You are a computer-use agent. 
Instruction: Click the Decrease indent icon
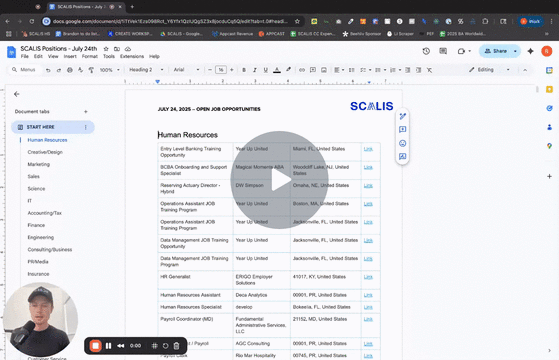[408, 70]
